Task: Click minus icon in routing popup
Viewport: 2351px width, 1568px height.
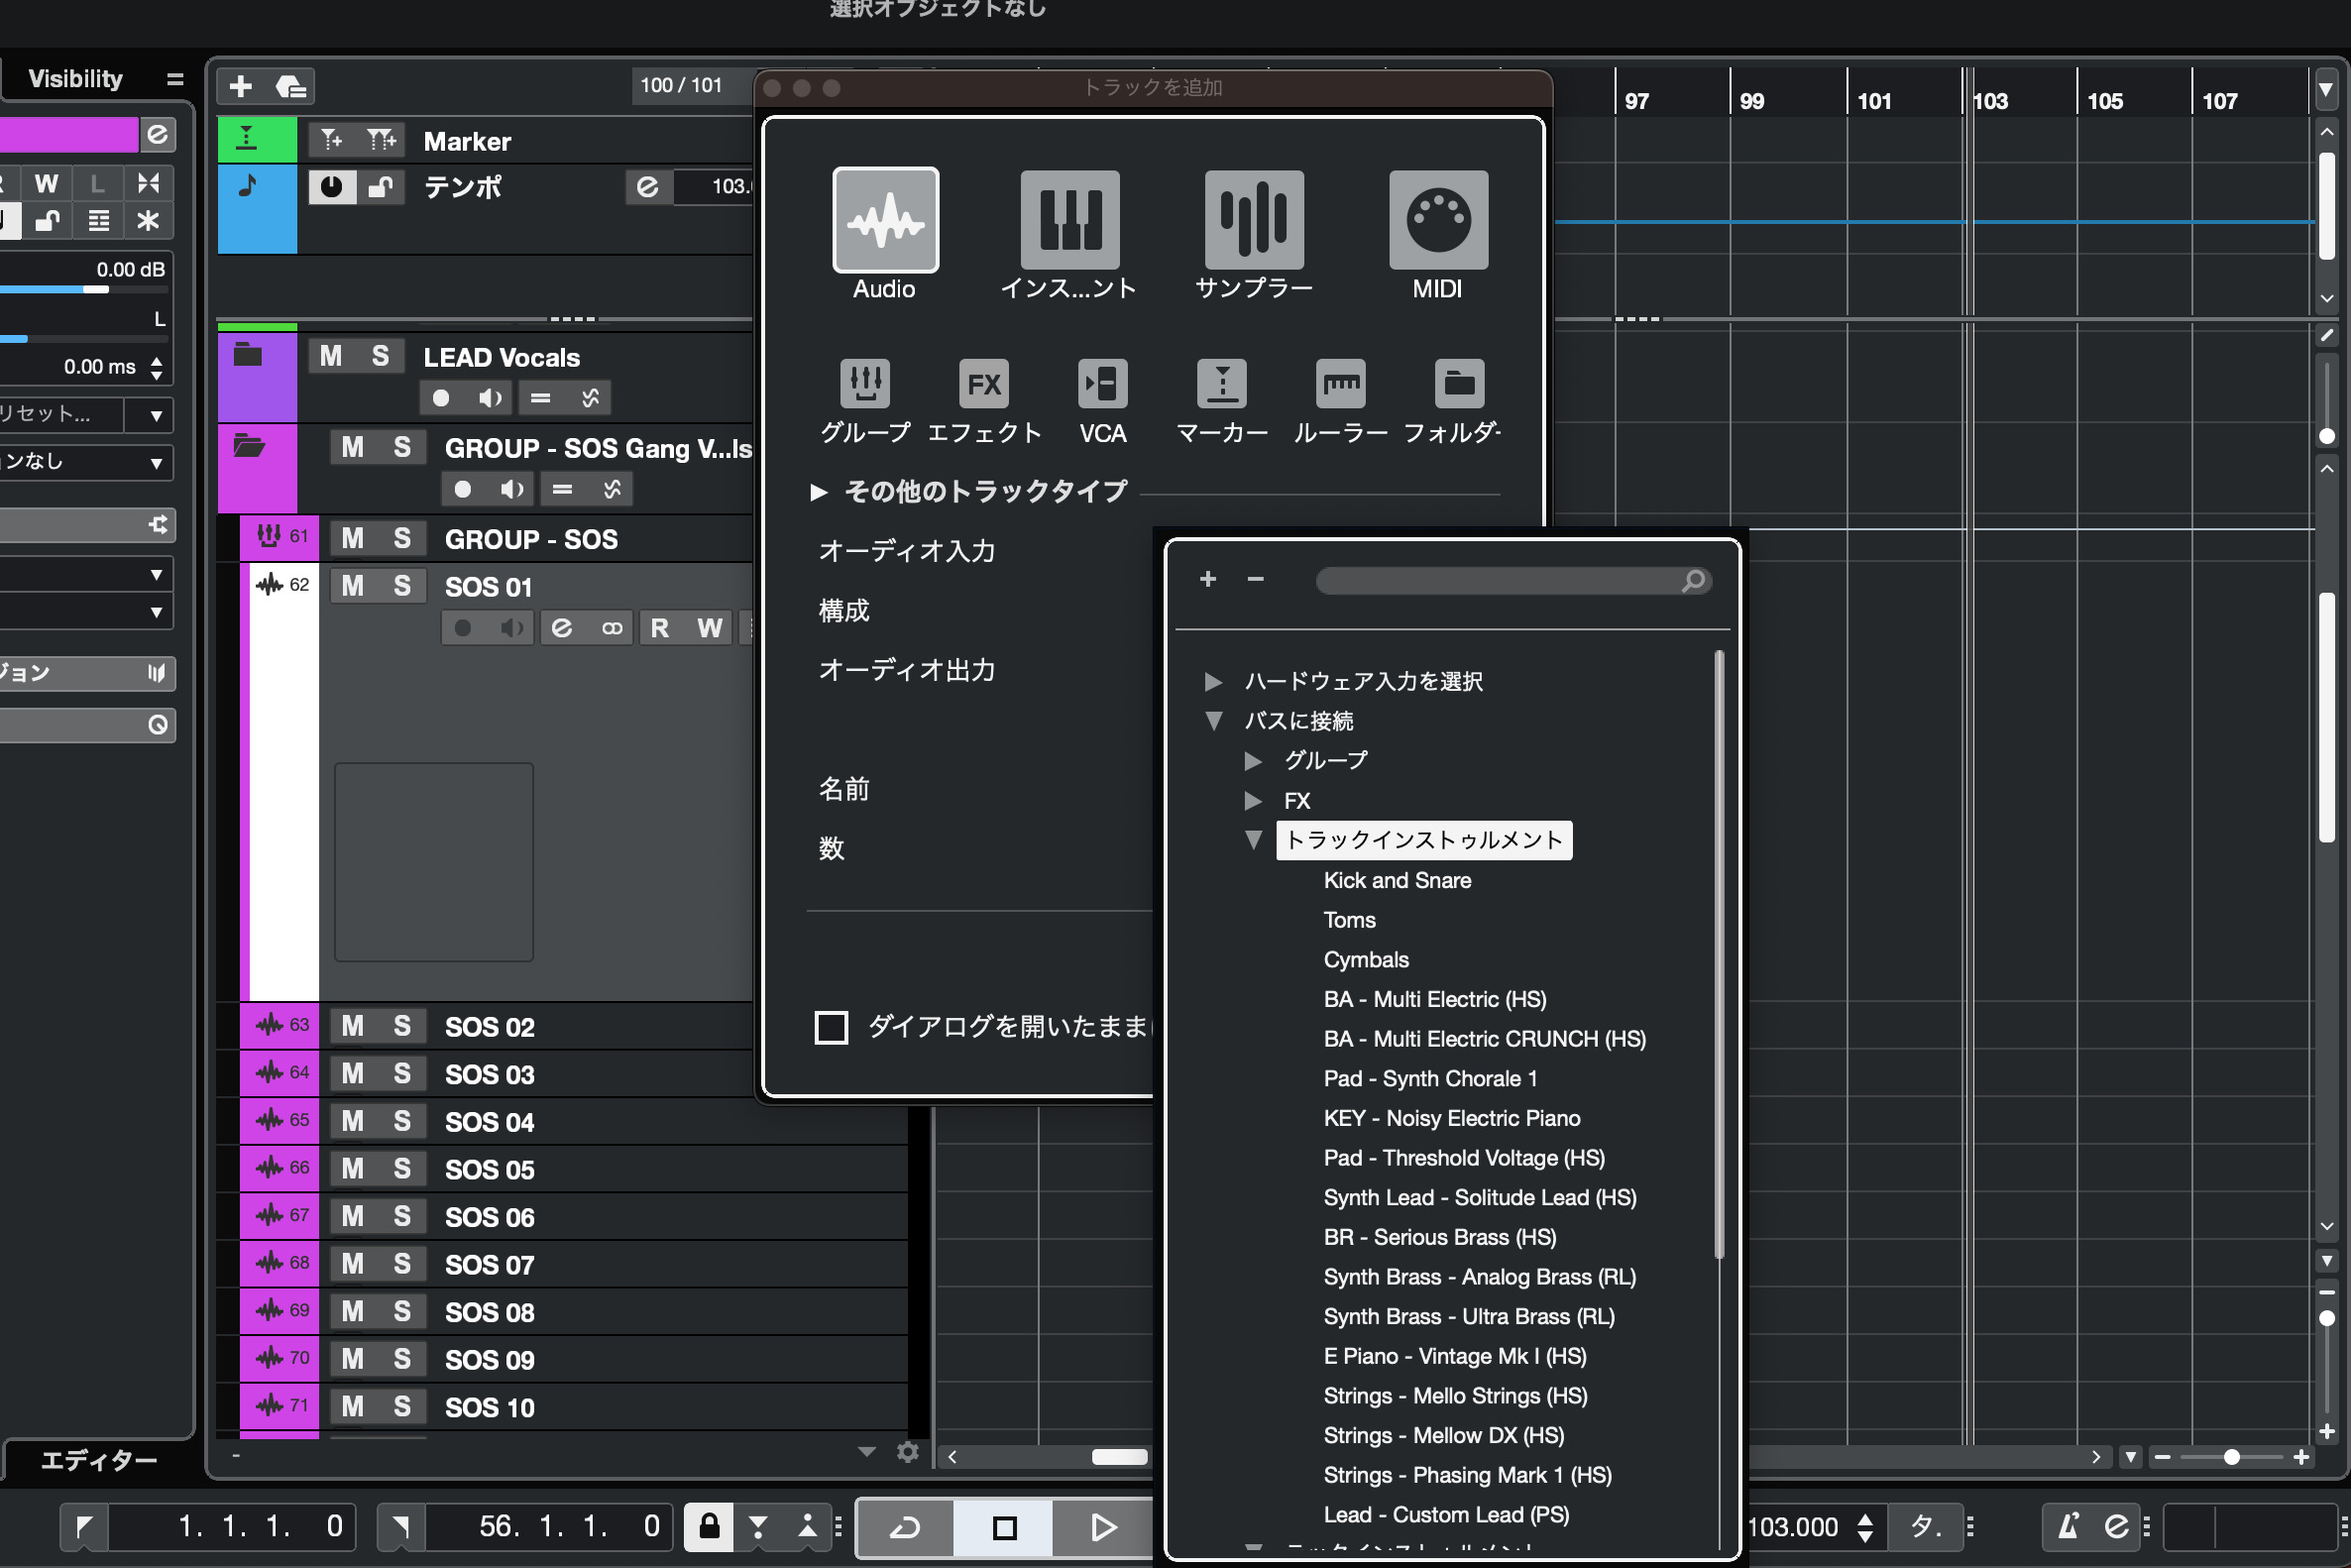Action: coord(1256,579)
